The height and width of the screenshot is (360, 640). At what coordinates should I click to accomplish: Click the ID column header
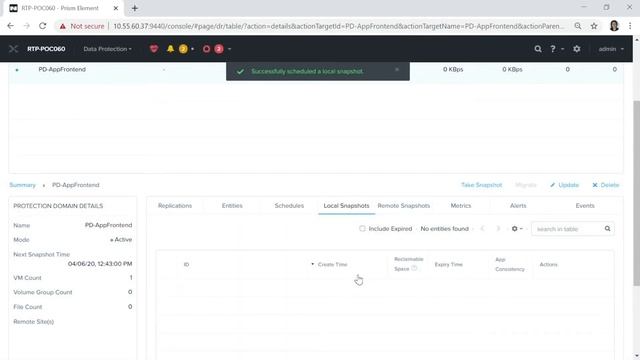(186, 264)
